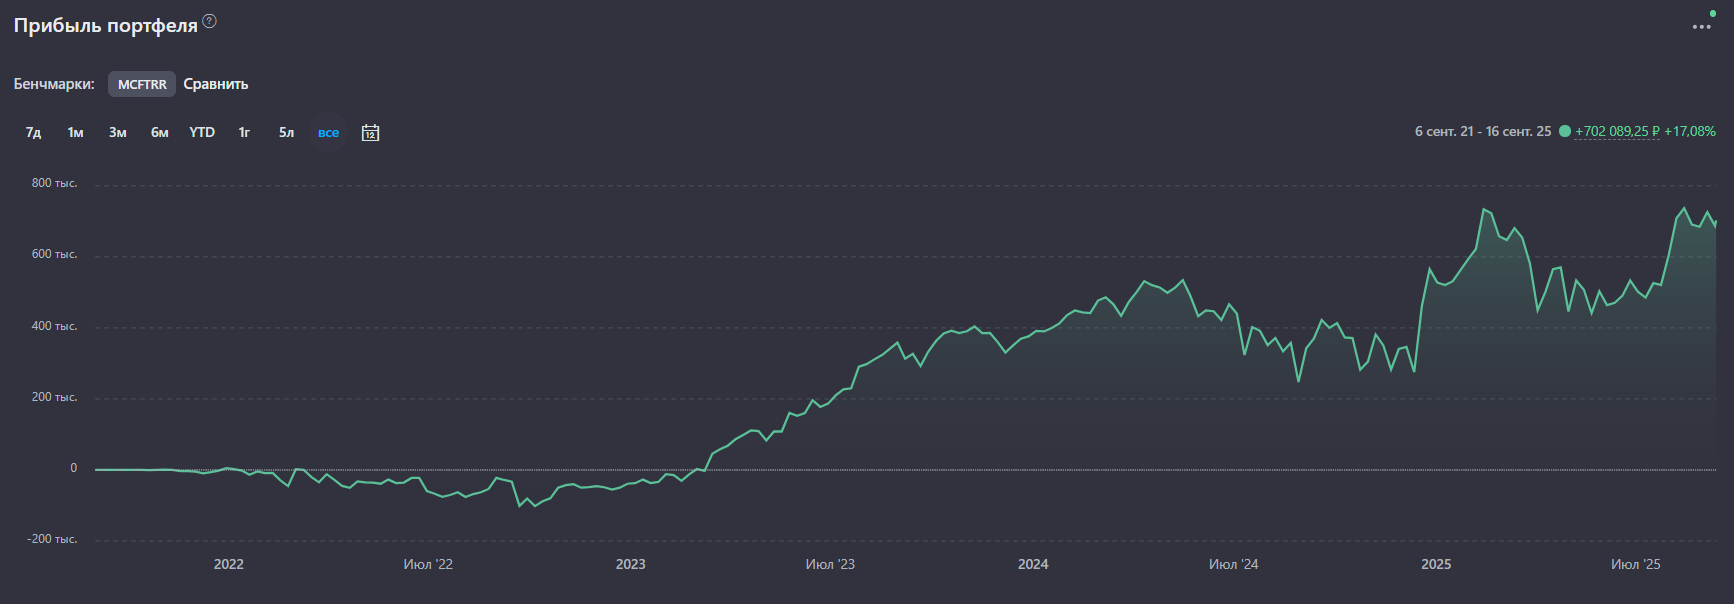The width and height of the screenshot is (1734, 604).
Task: Click the +17,08% percentage value
Action: pyautogui.click(x=1690, y=131)
